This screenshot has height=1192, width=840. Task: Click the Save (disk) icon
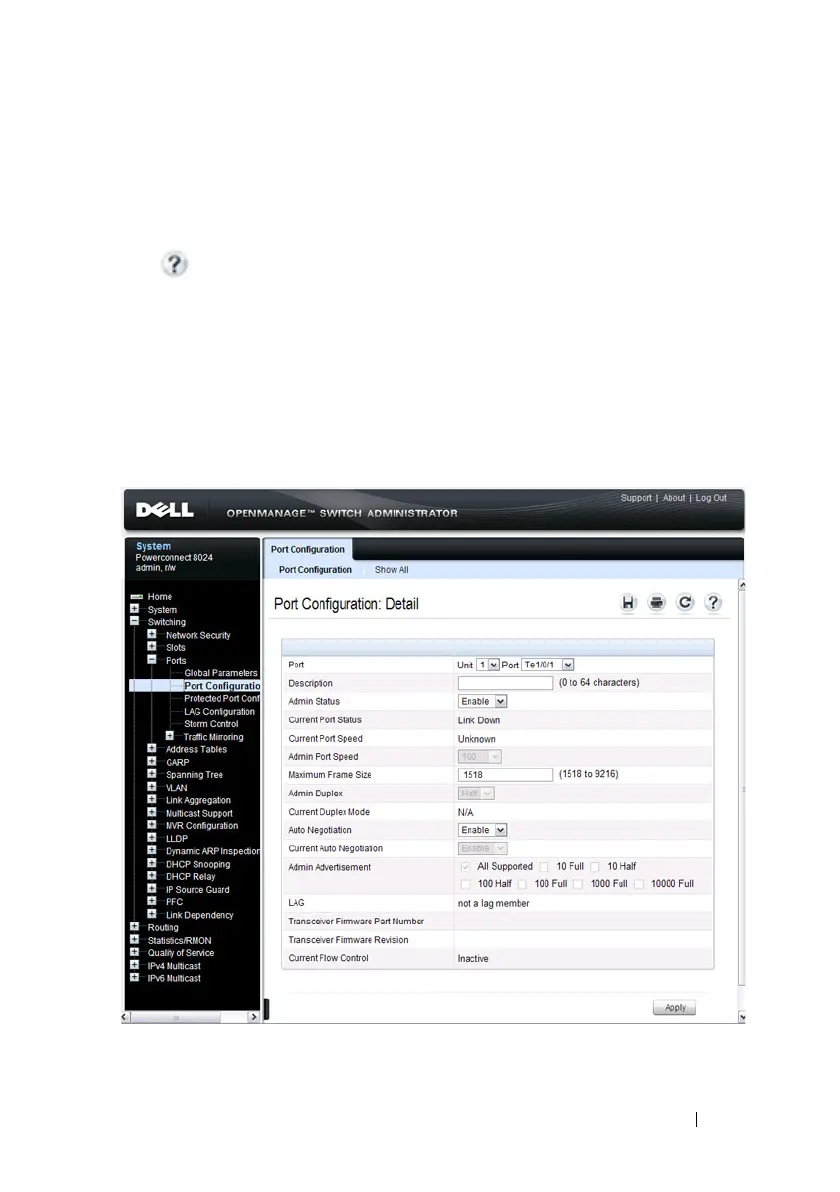(x=628, y=603)
